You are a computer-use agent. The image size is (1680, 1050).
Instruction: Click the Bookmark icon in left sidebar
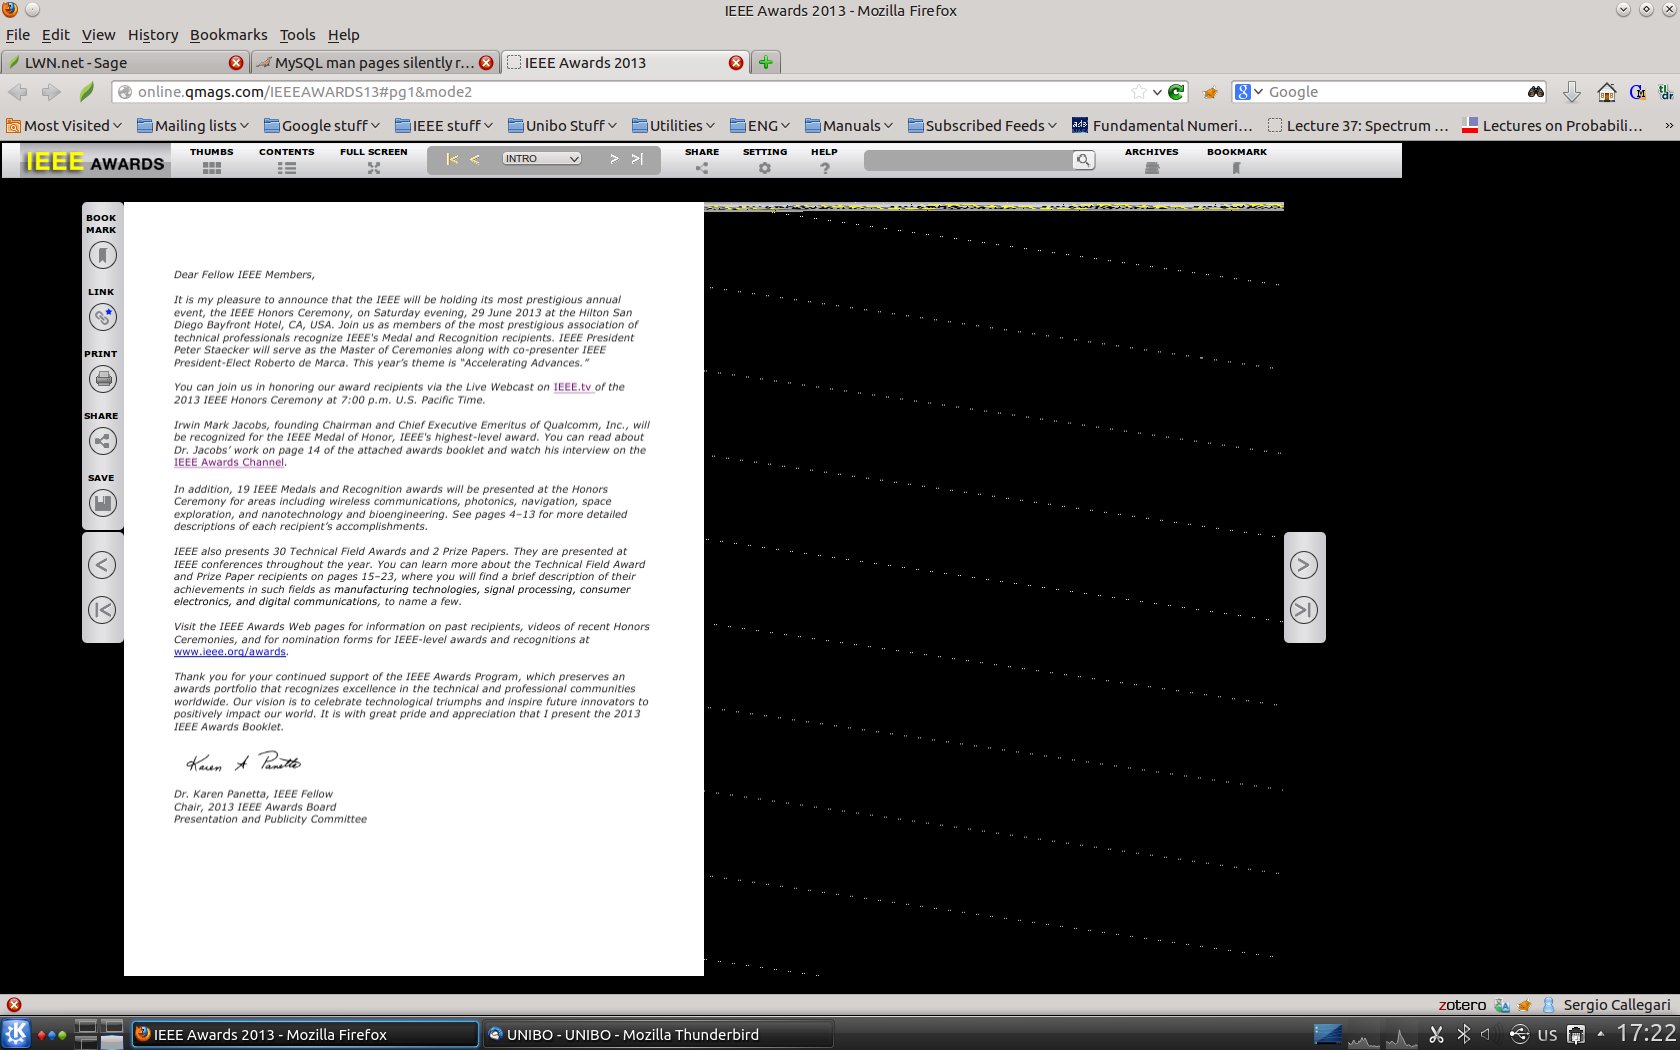click(102, 256)
